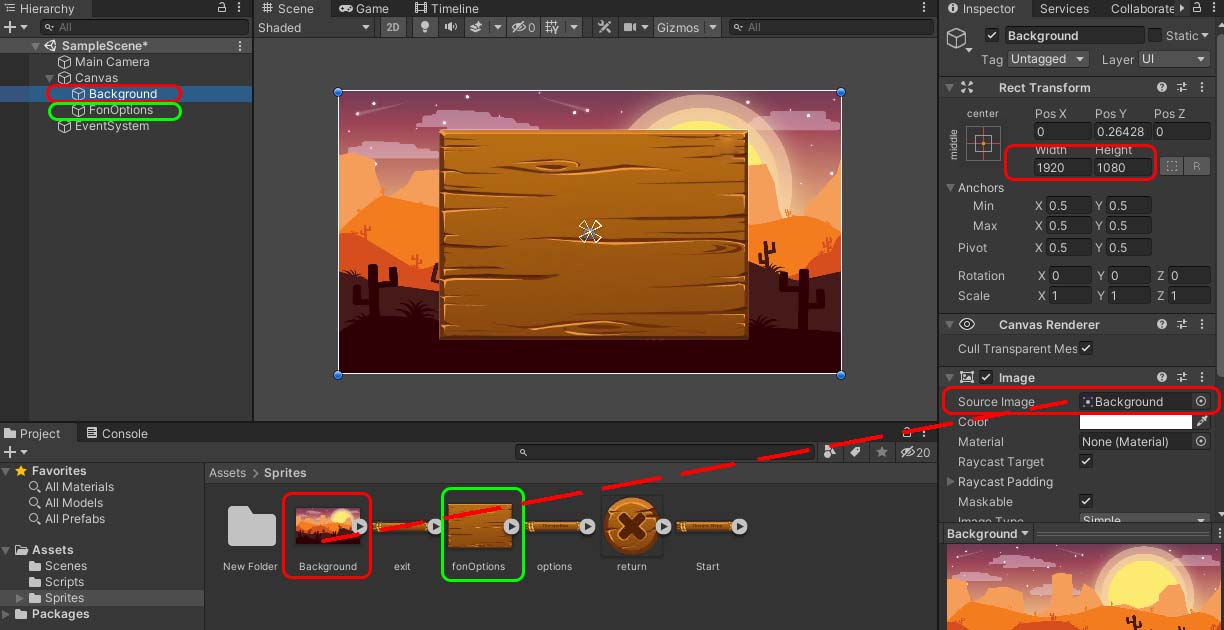The width and height of the screenshot is (1224, 630).
Task: Uncheck the Background object active checkbox
Action: pyautogui.click(x=992, y=36)
